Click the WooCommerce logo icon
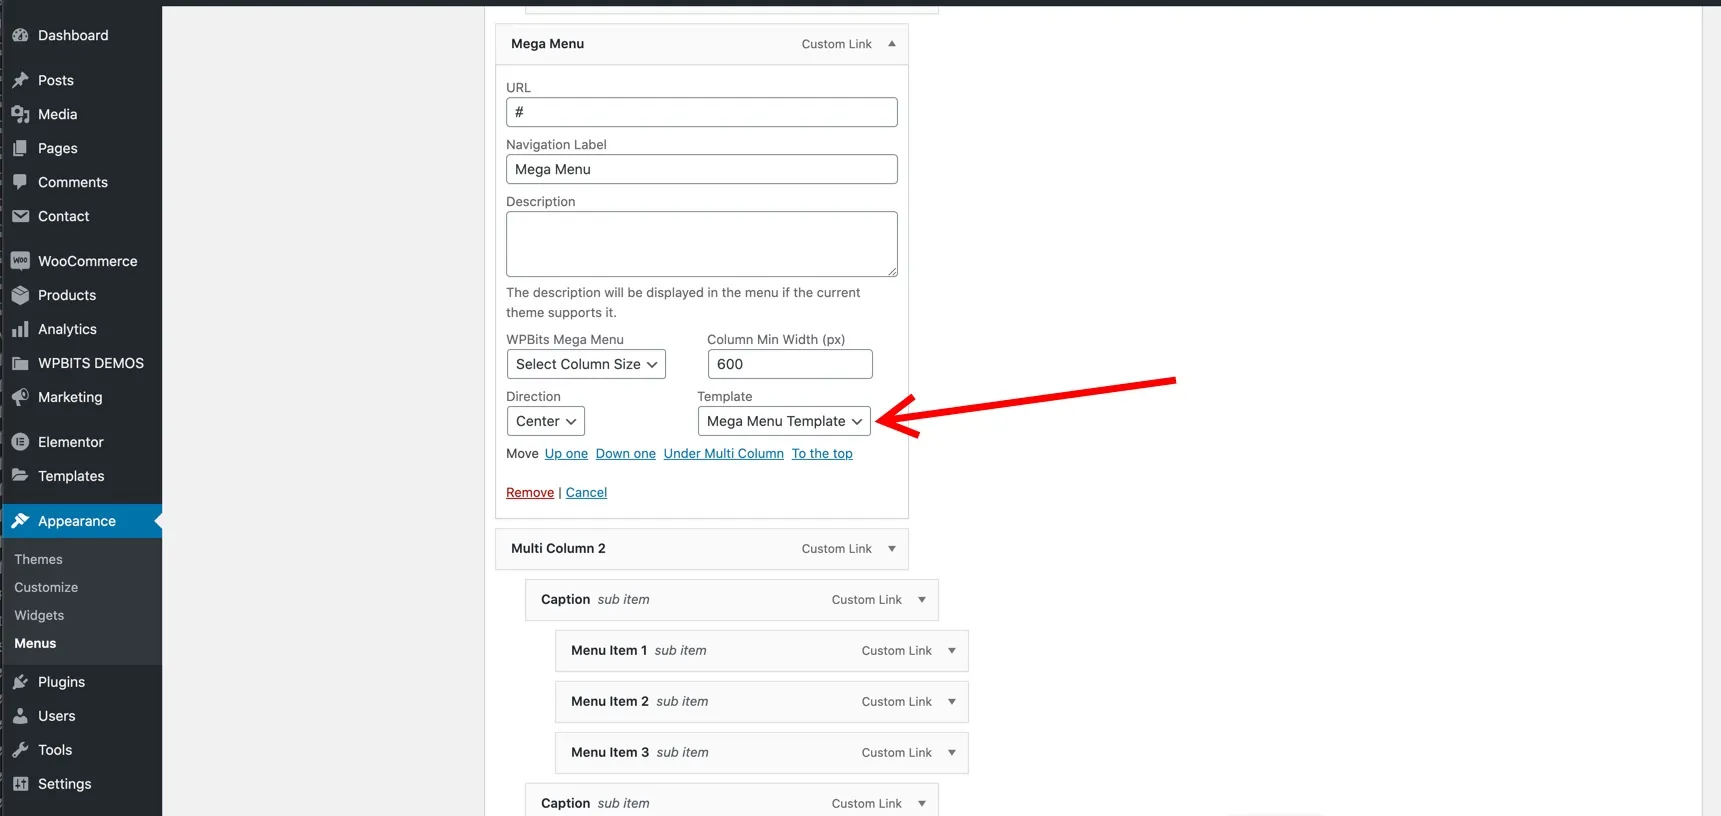 click(20, 261)
